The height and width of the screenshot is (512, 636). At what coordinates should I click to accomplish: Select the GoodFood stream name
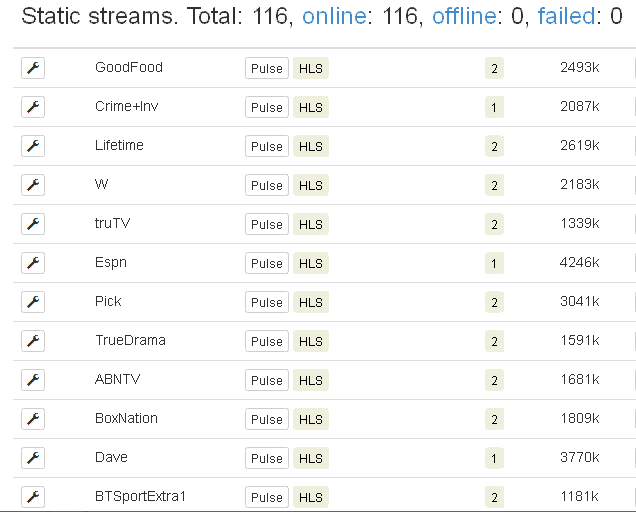(129, 67)
